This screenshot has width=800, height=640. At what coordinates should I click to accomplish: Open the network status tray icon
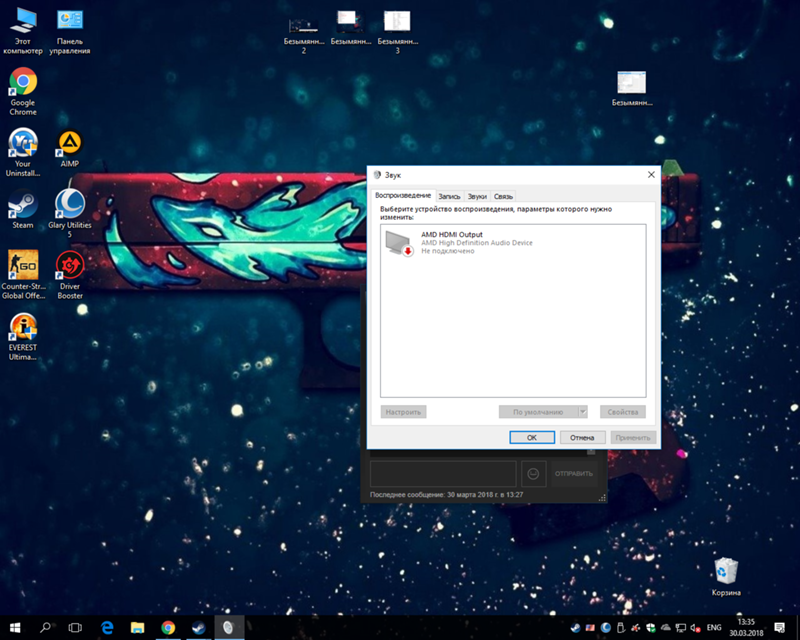[x=681, y=628]
